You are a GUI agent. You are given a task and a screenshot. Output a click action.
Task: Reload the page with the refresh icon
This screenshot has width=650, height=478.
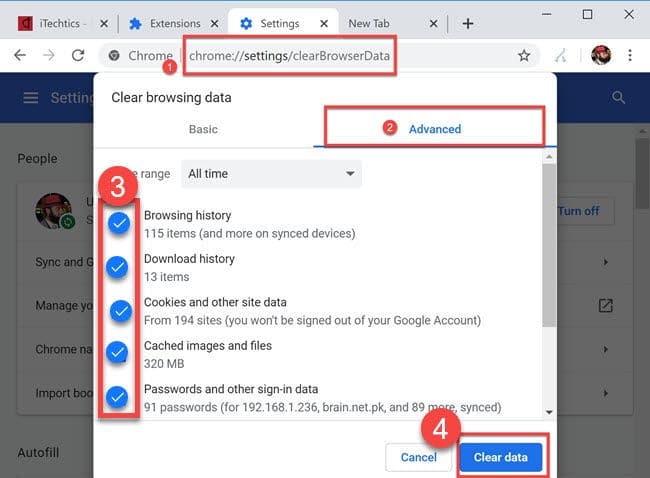(x=78, y=55)
